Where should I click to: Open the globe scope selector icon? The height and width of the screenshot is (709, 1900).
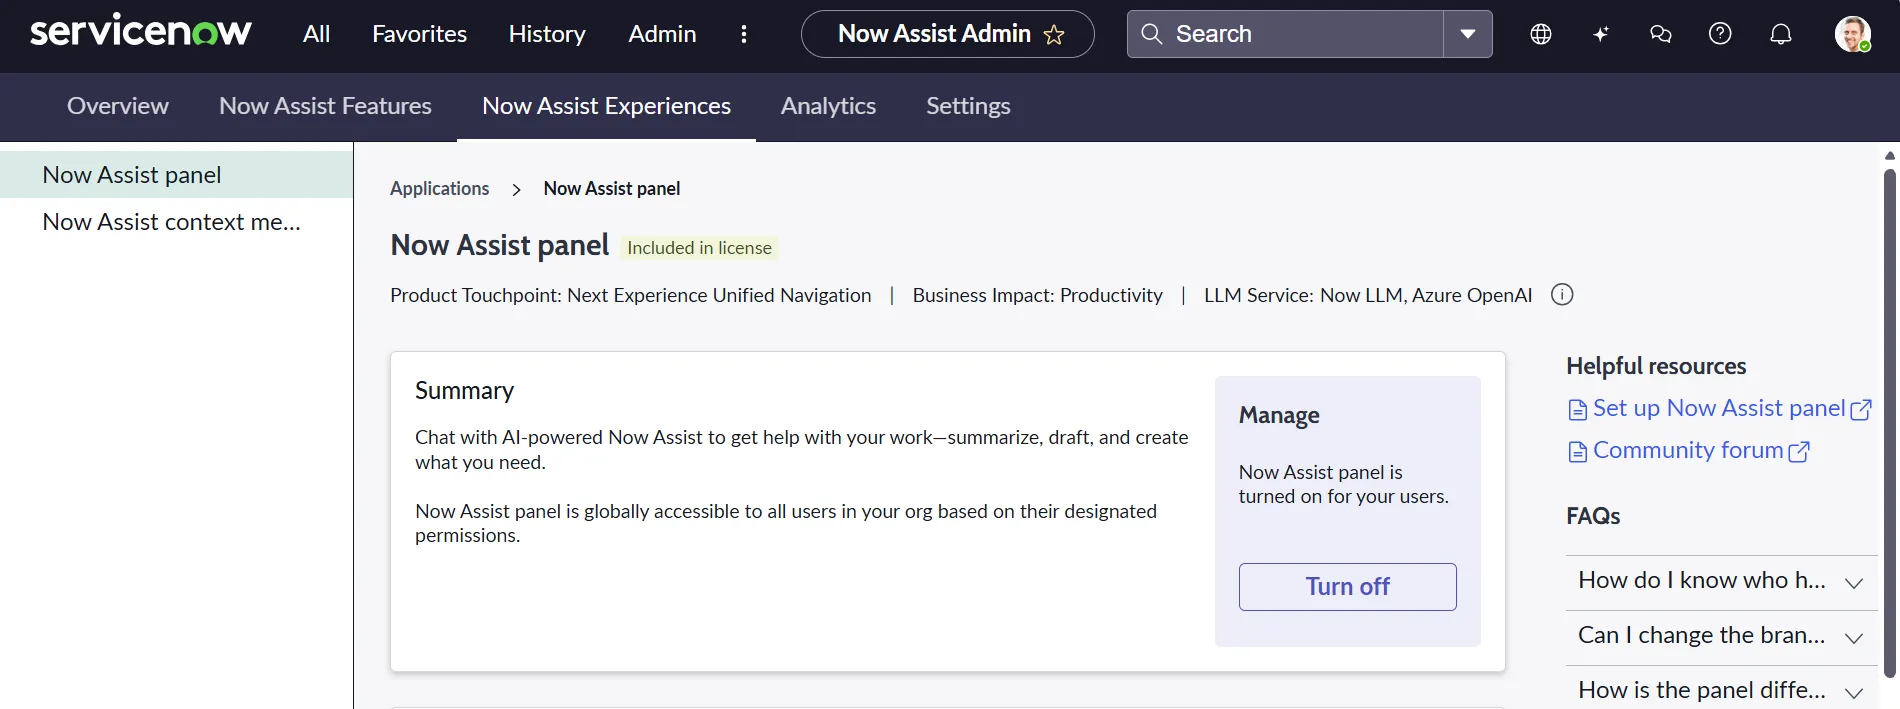pyautogui.click(x=1541, y=34)
